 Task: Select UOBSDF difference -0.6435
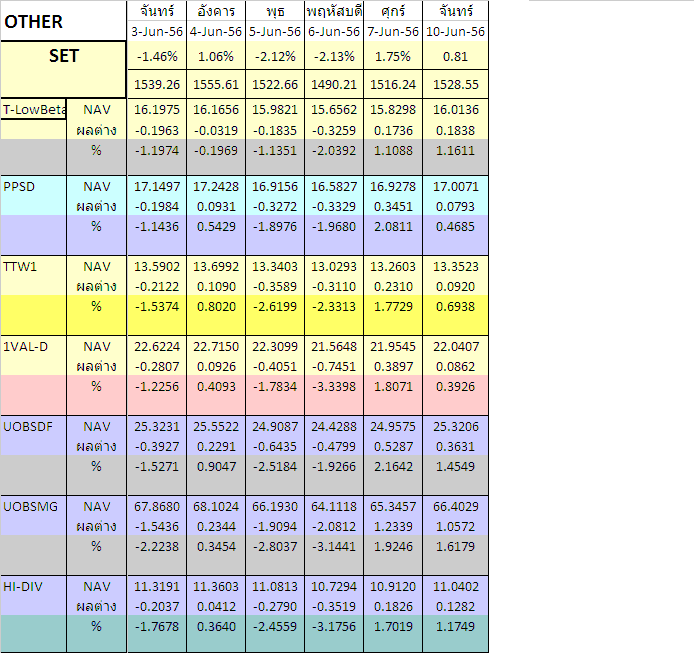[275, 446]
